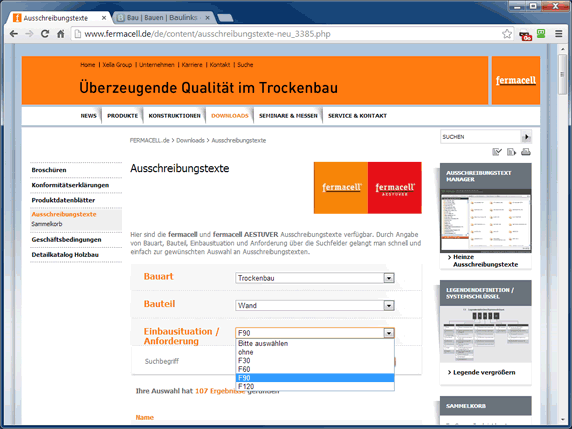
Task: Reload the page with the refresh icon
Action: pos(45,34)
